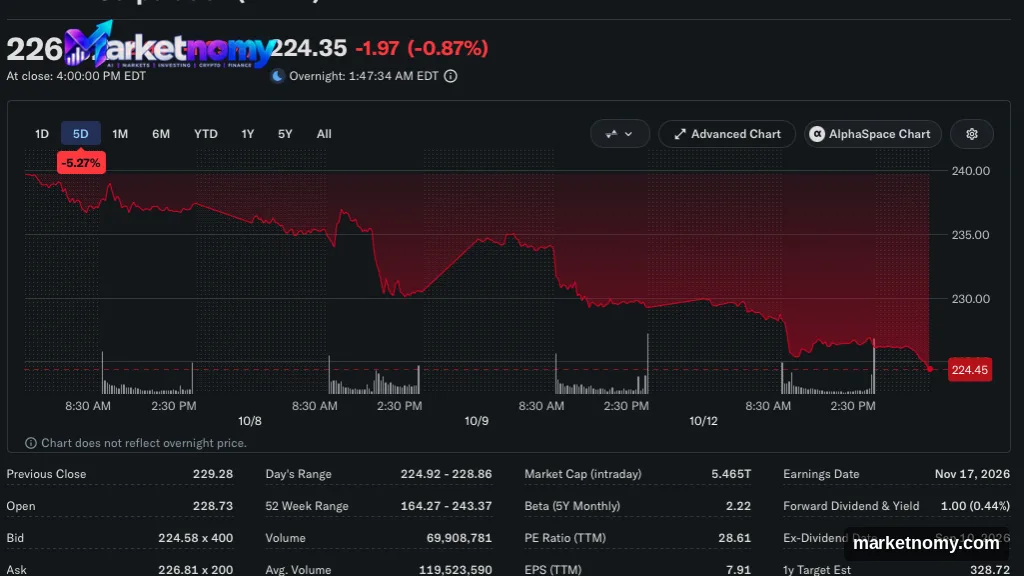
Task: Select the 6M time range
Action: pyautogui.click(x=161, y=134)
